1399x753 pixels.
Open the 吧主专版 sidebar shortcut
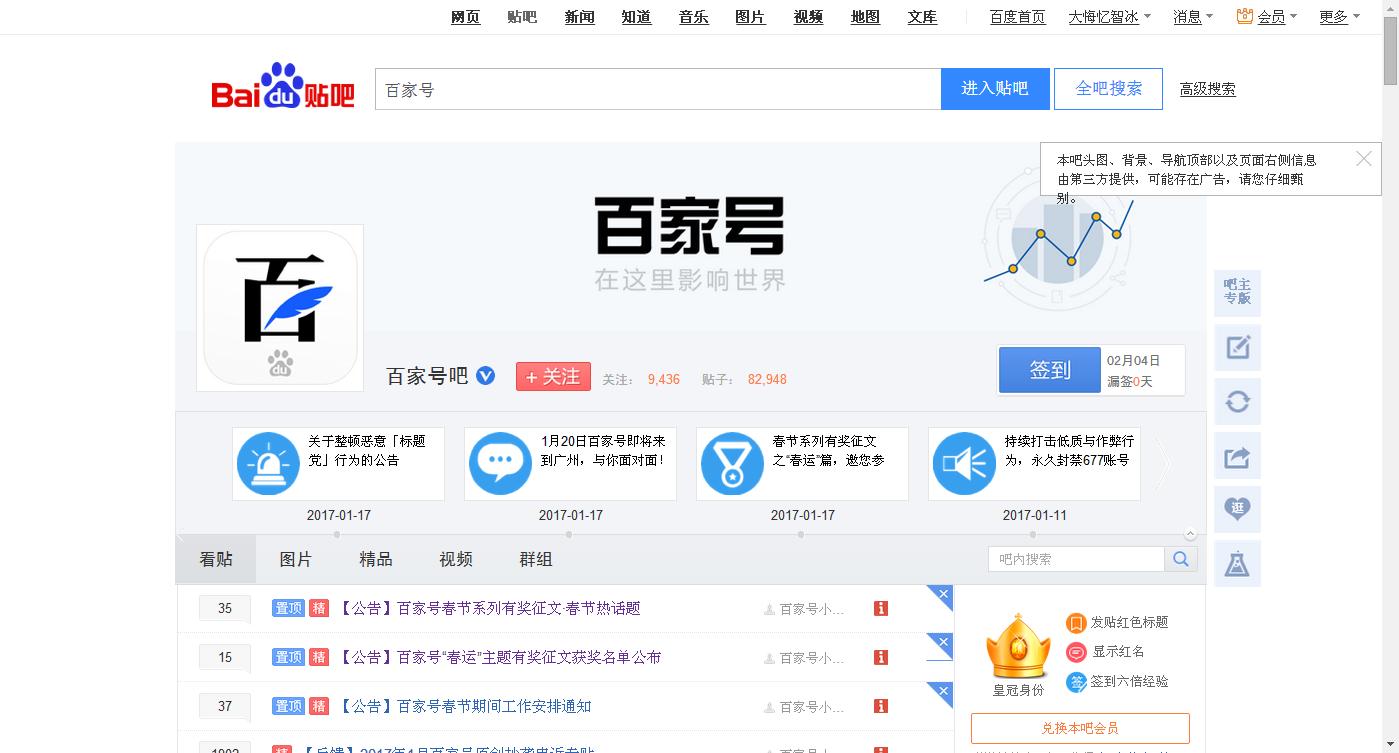point(1237,292)
